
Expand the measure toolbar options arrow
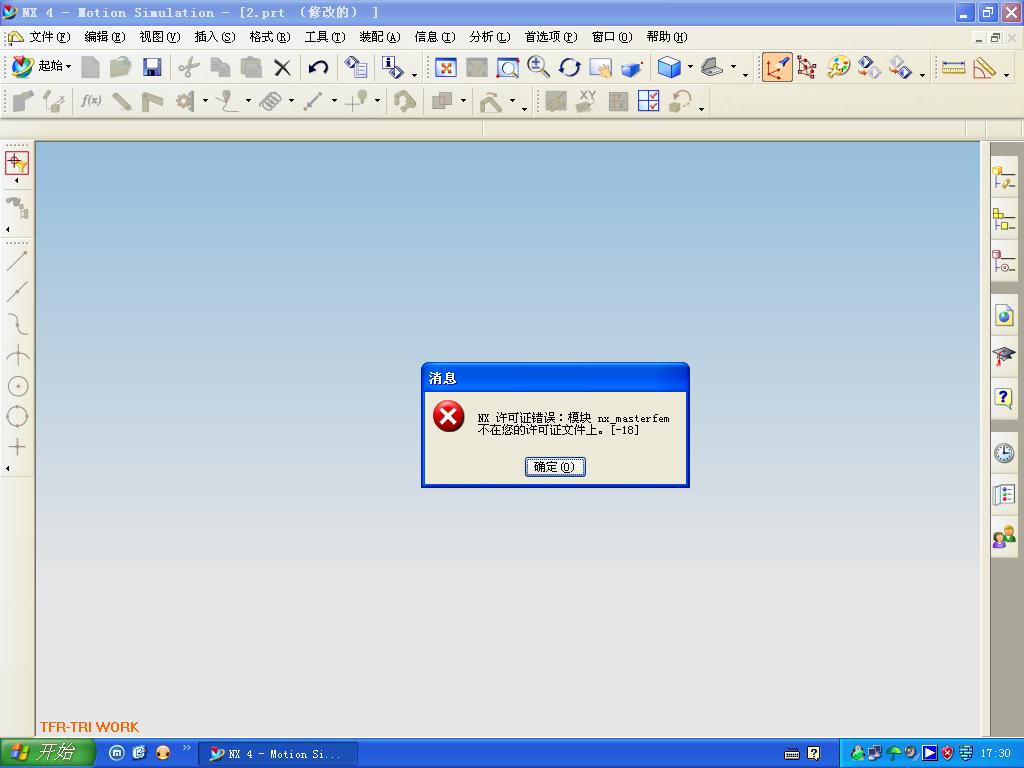click(1006, 74)
